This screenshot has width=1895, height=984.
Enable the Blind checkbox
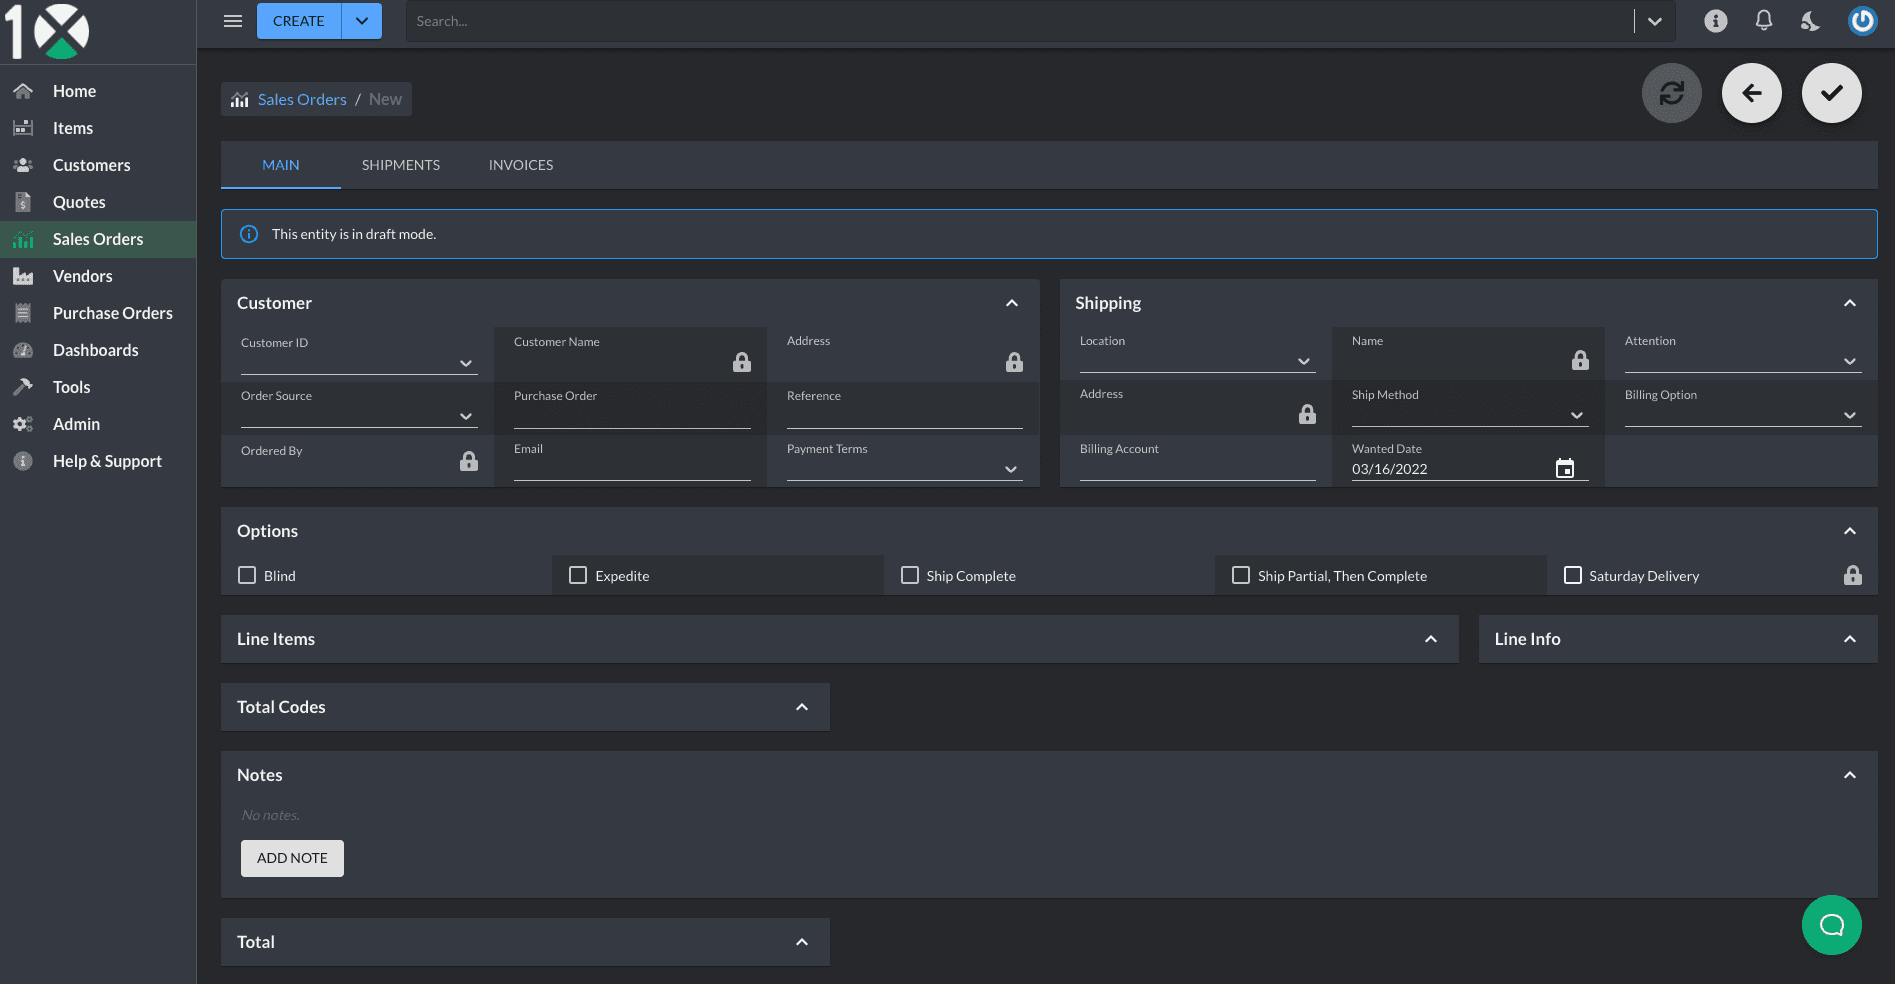[247, 575]
